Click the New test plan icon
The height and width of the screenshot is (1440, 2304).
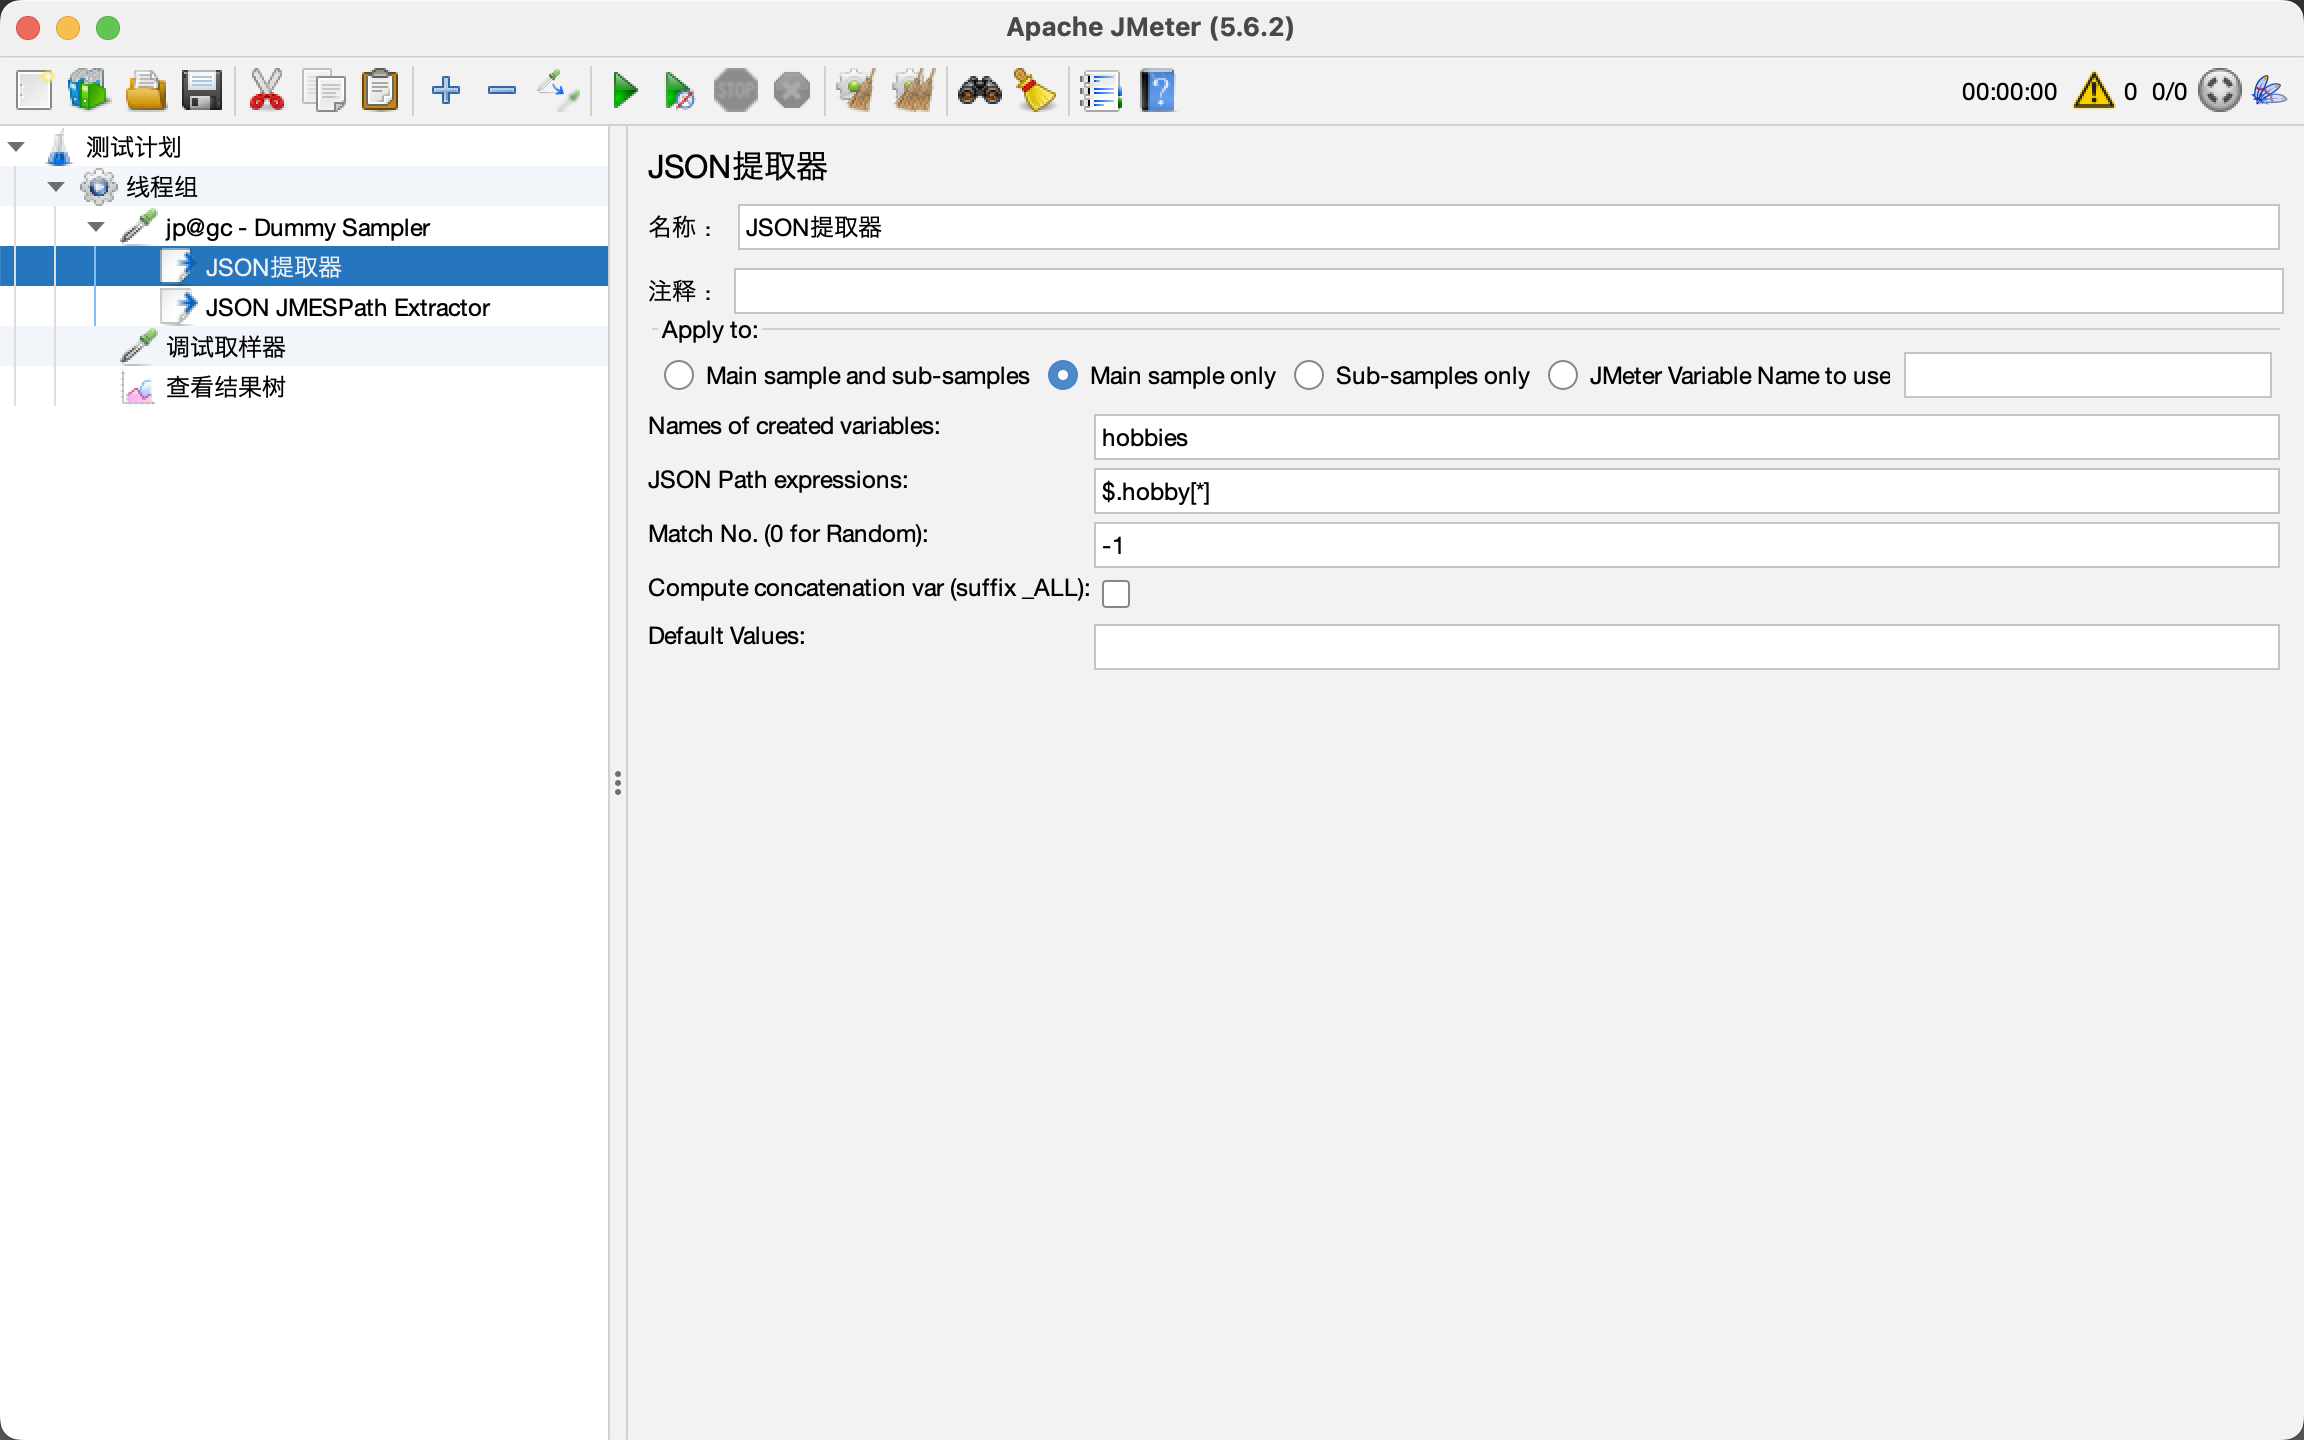[x=34, y=91]
